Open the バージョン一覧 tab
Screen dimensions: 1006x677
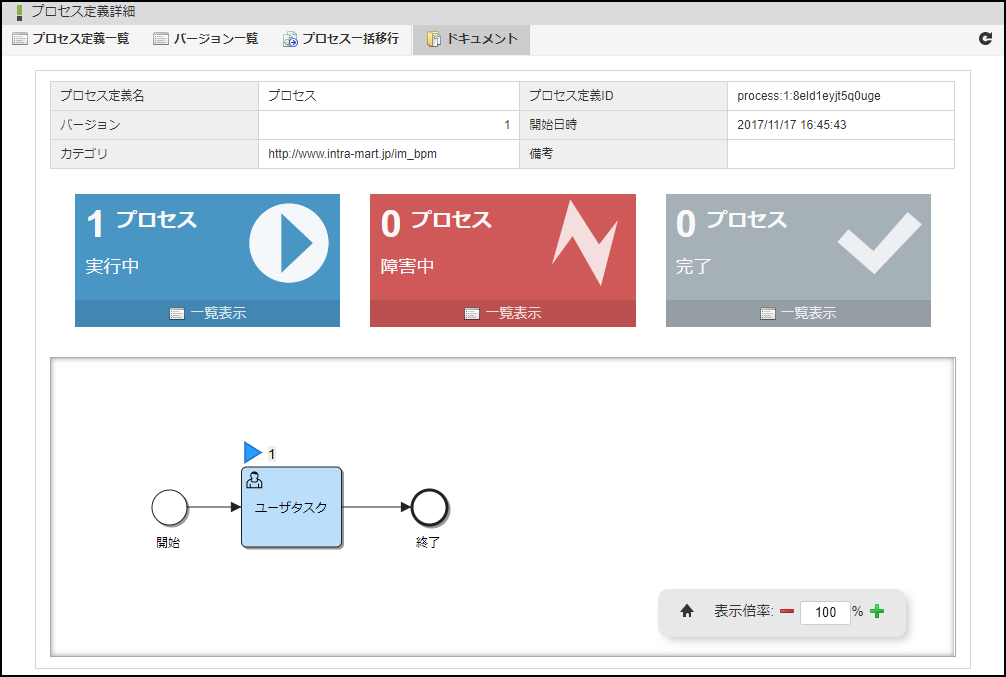click(x=206, y=39)
